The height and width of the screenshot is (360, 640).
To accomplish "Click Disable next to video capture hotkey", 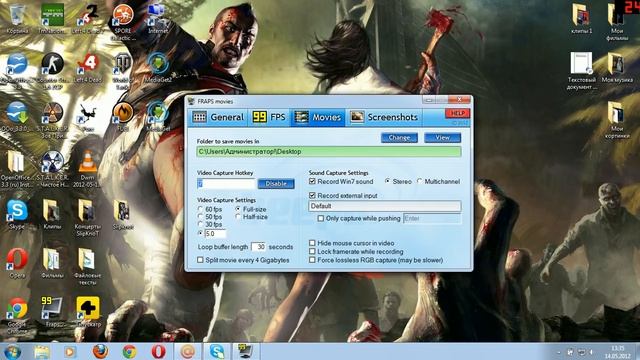I will tap(276, 184).
